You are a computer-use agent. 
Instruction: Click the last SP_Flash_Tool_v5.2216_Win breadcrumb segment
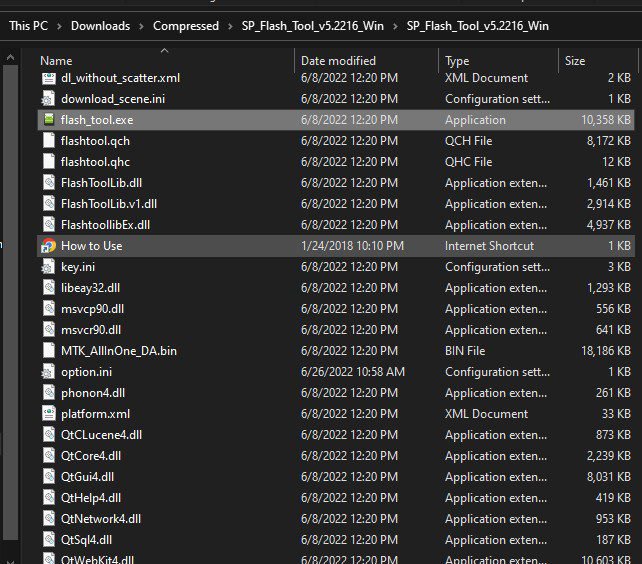[477, 26]
